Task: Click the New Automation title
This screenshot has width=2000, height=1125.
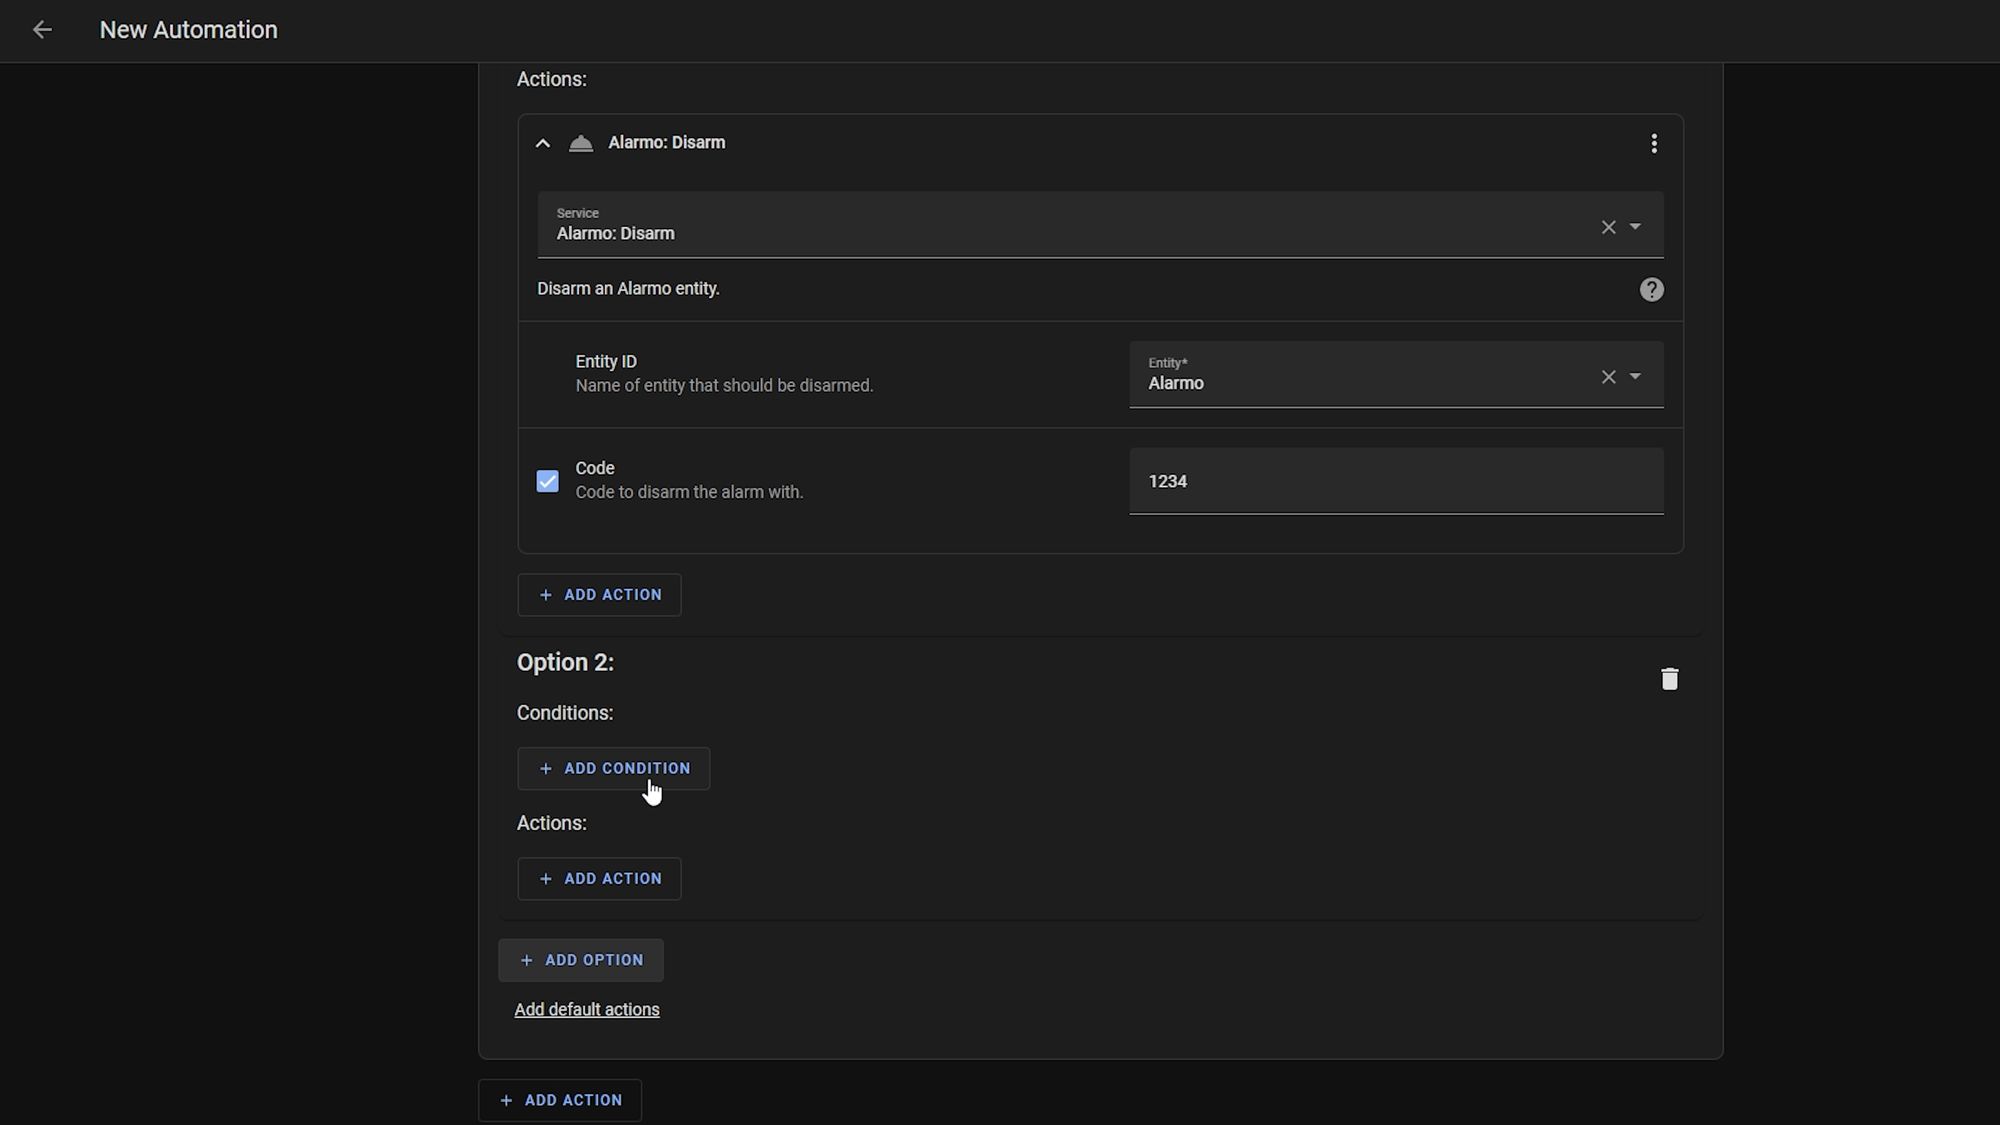Action: click(189, 30)
